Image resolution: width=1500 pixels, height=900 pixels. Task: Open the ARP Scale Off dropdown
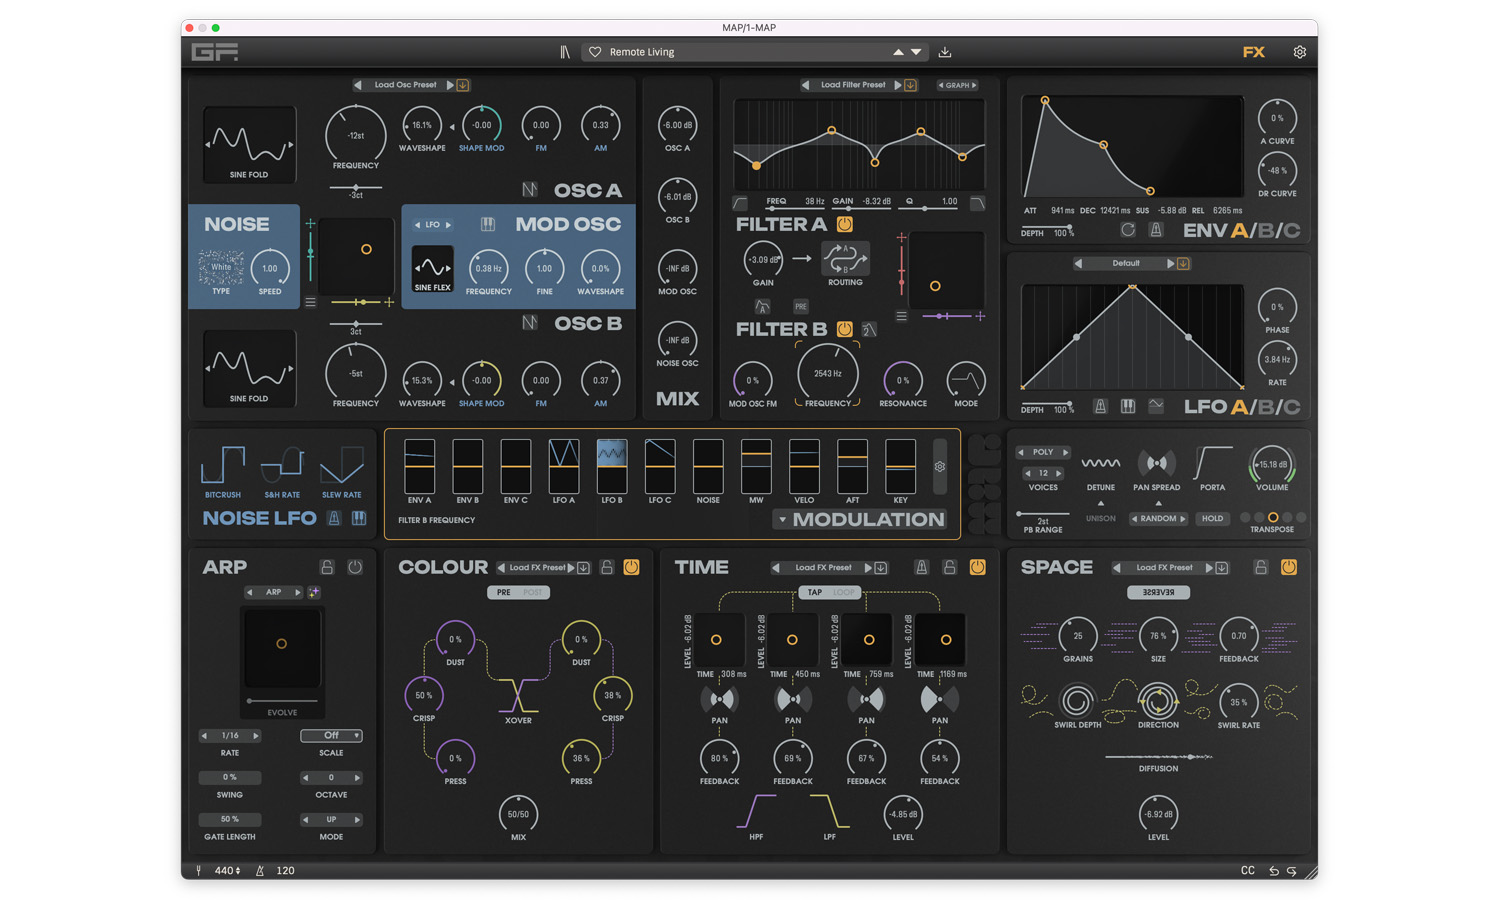(x=331, y=735)
